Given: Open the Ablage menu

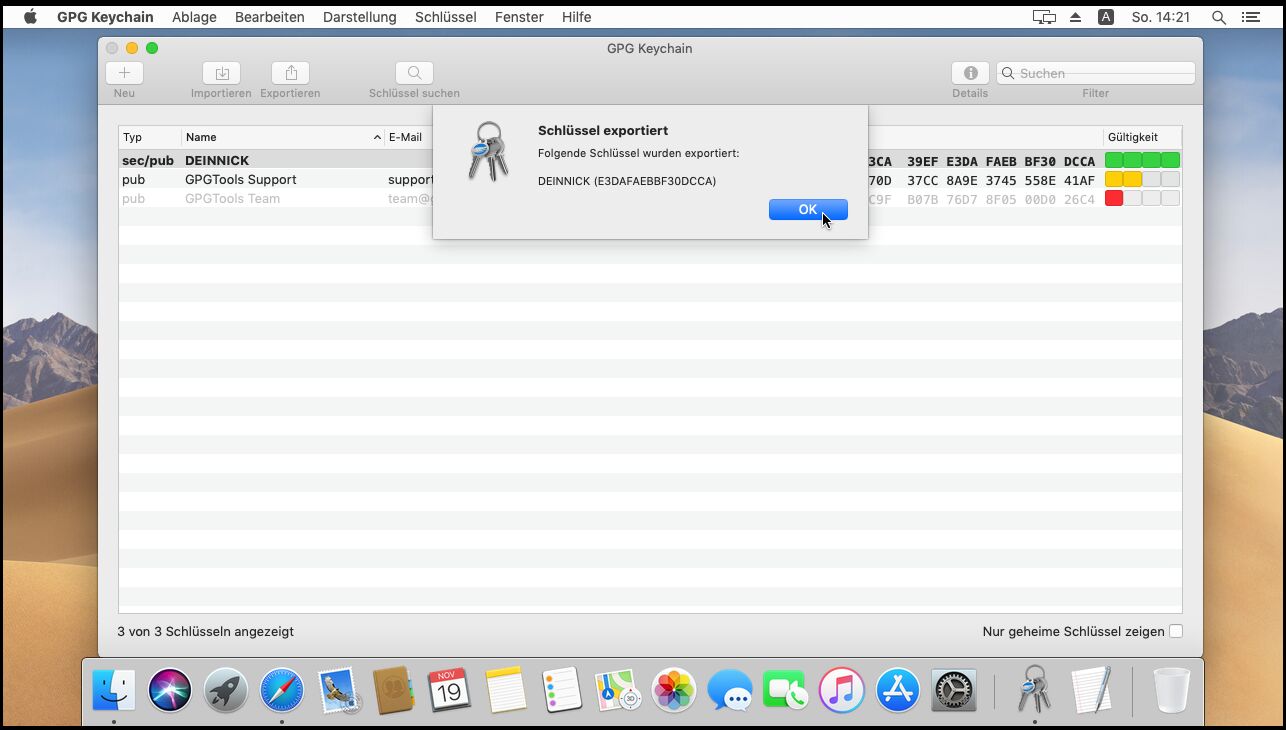Looking at the screenshot, I should click(x=194, y=17).
